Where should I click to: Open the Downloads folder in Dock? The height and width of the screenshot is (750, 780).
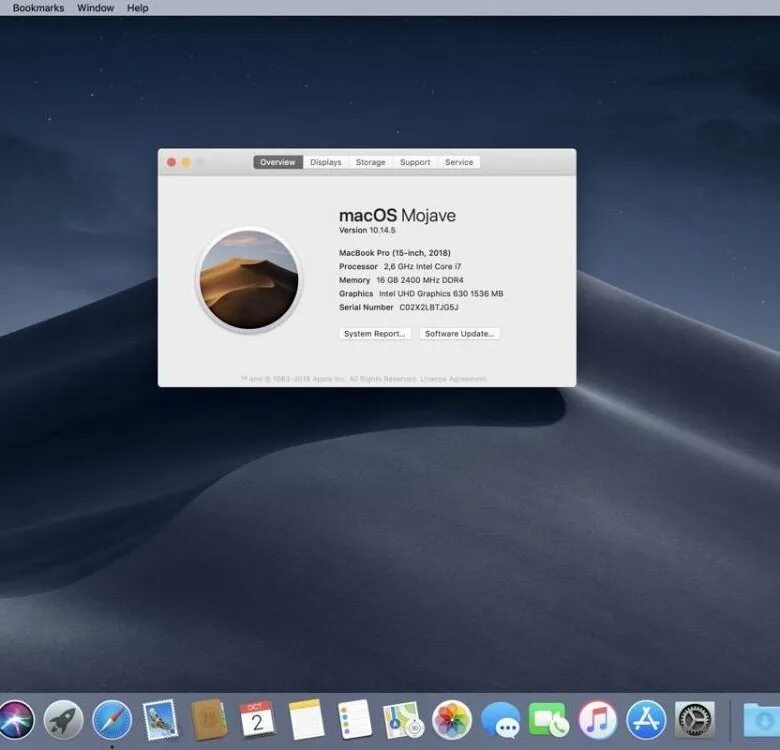(x=761, y=719)
